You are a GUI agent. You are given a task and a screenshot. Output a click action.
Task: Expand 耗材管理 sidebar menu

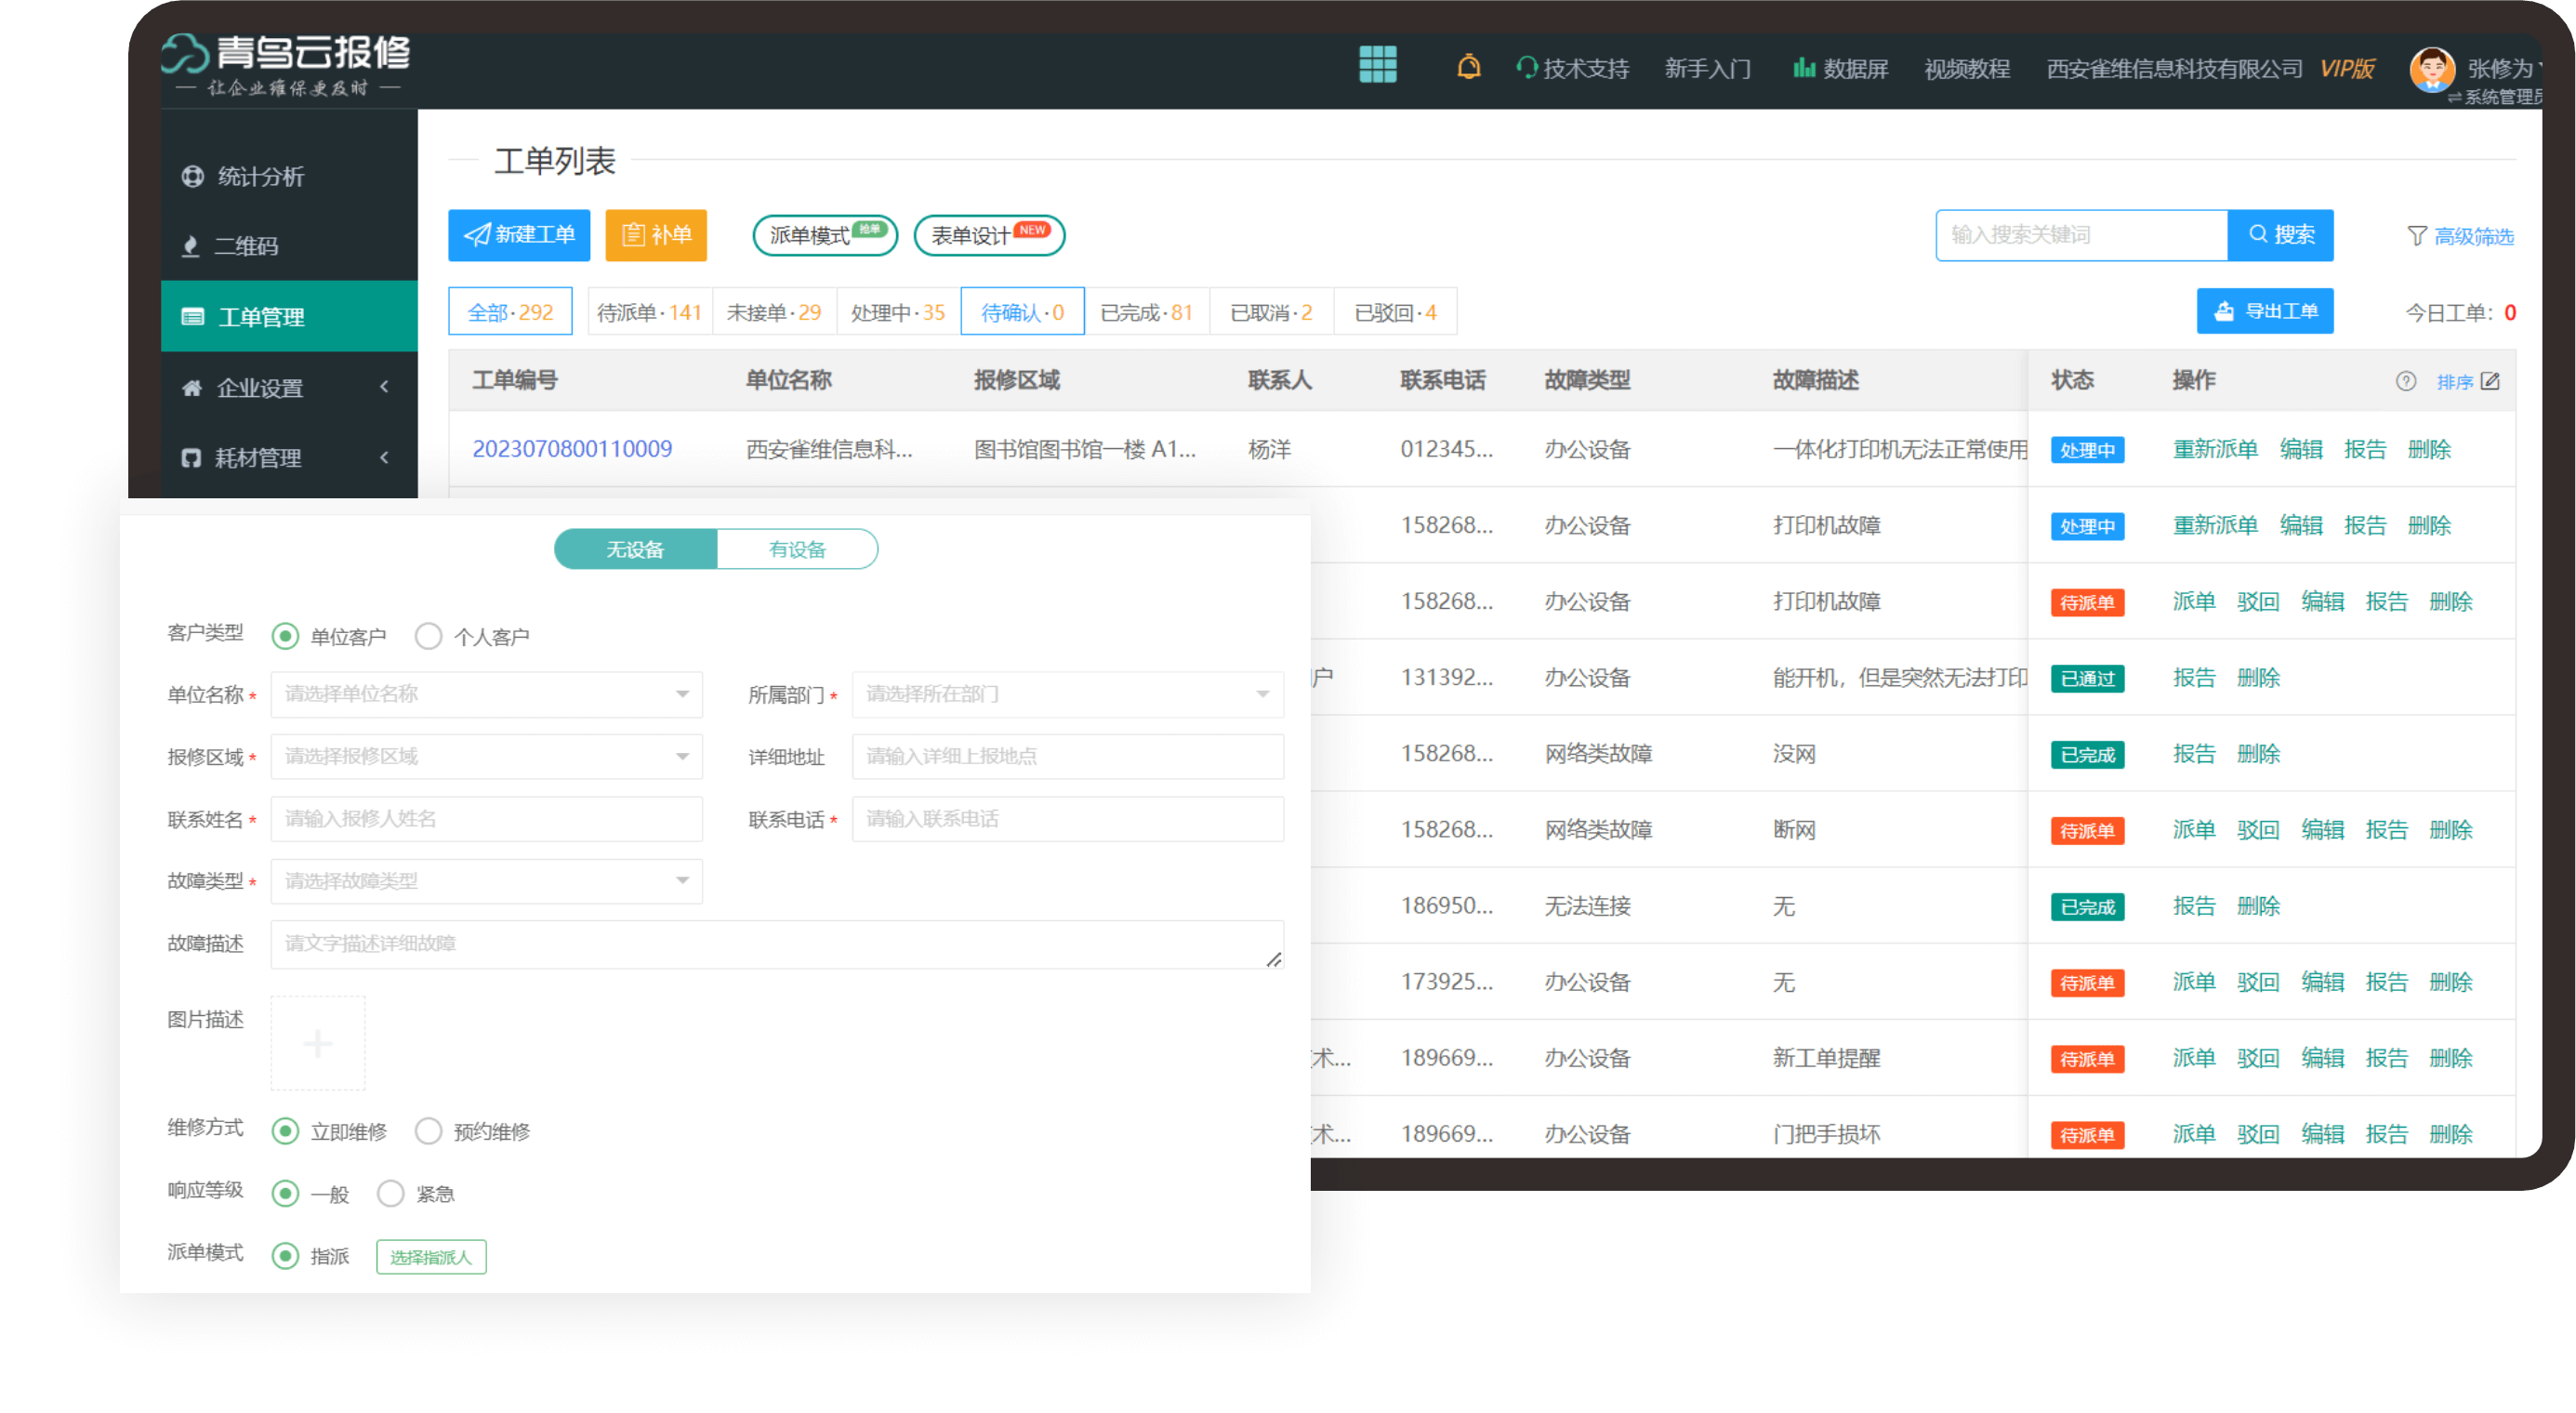coord(289,457)
